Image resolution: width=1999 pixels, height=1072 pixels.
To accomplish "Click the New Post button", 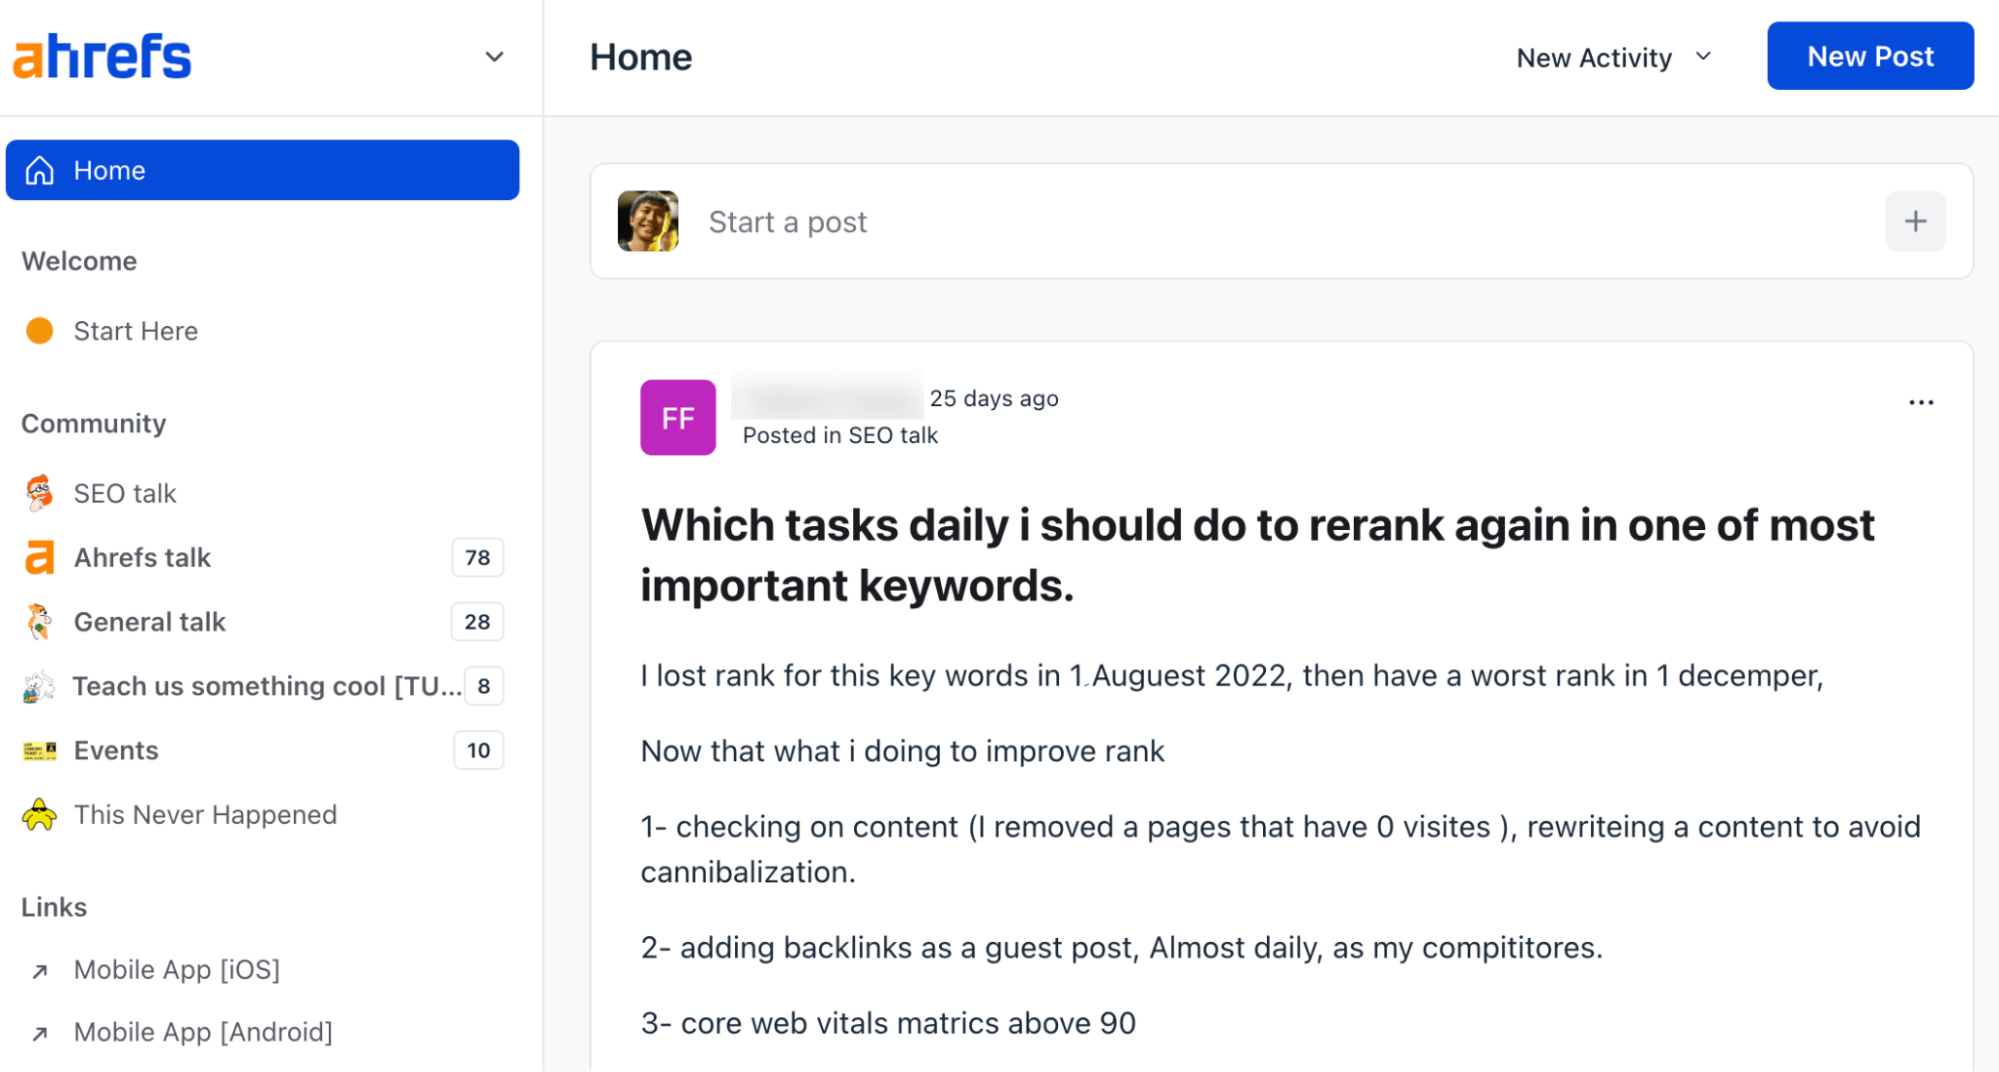I will click(x=1869, y=56).
